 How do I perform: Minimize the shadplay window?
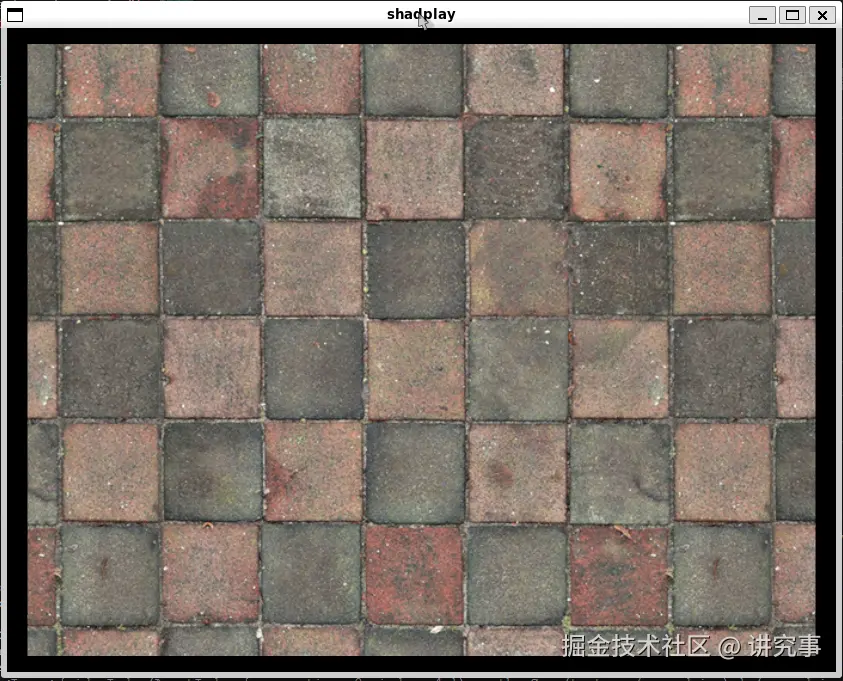pyautogui.click(x=762, y=15)
